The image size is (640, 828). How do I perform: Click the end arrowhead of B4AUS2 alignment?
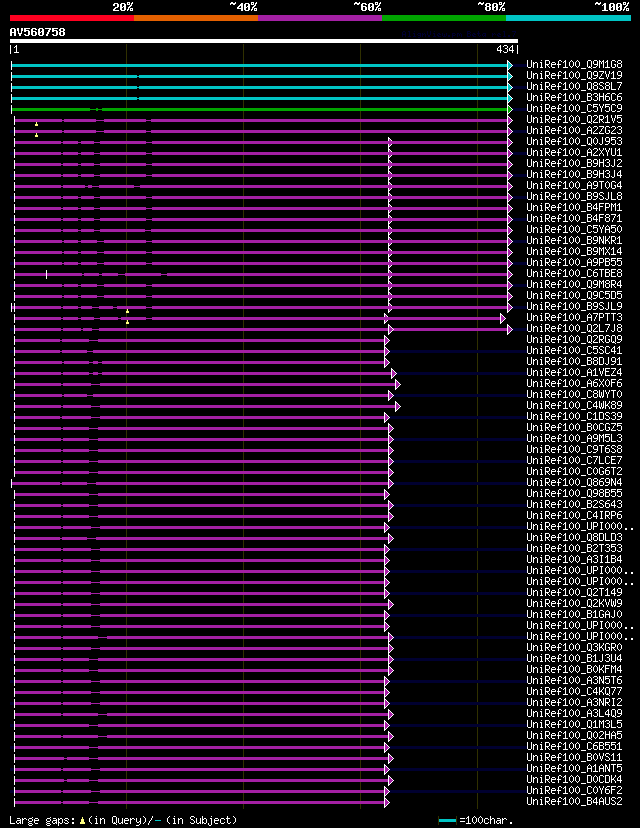point(387,803)
